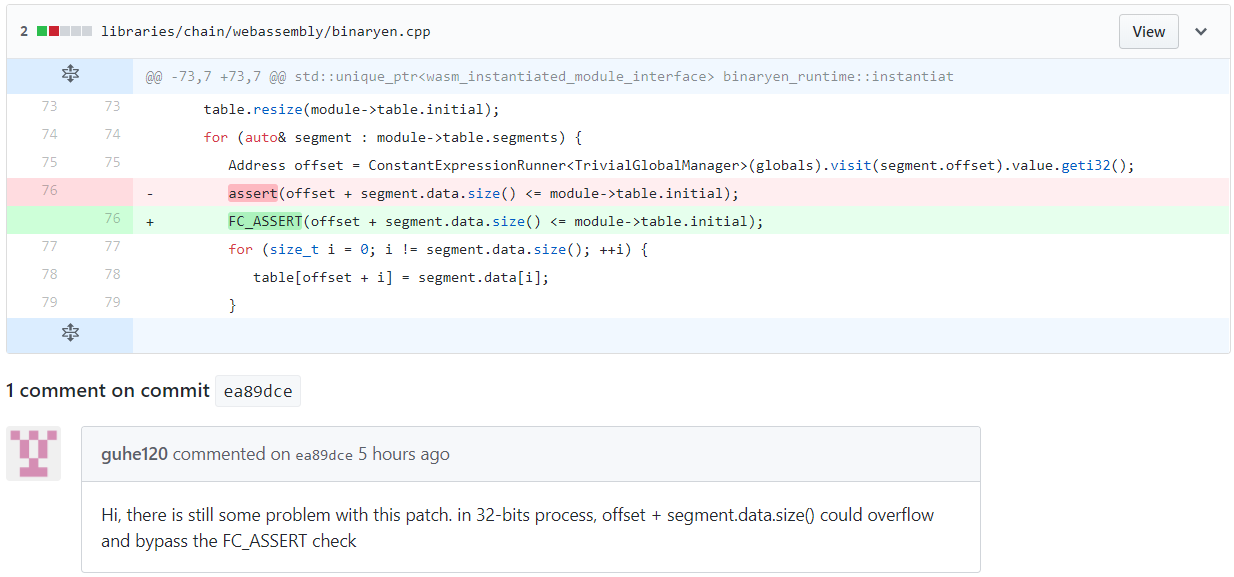Click ea89dce hash in the comment header
This screenshot has height=577, width=1234.
(x=324, y=455)
